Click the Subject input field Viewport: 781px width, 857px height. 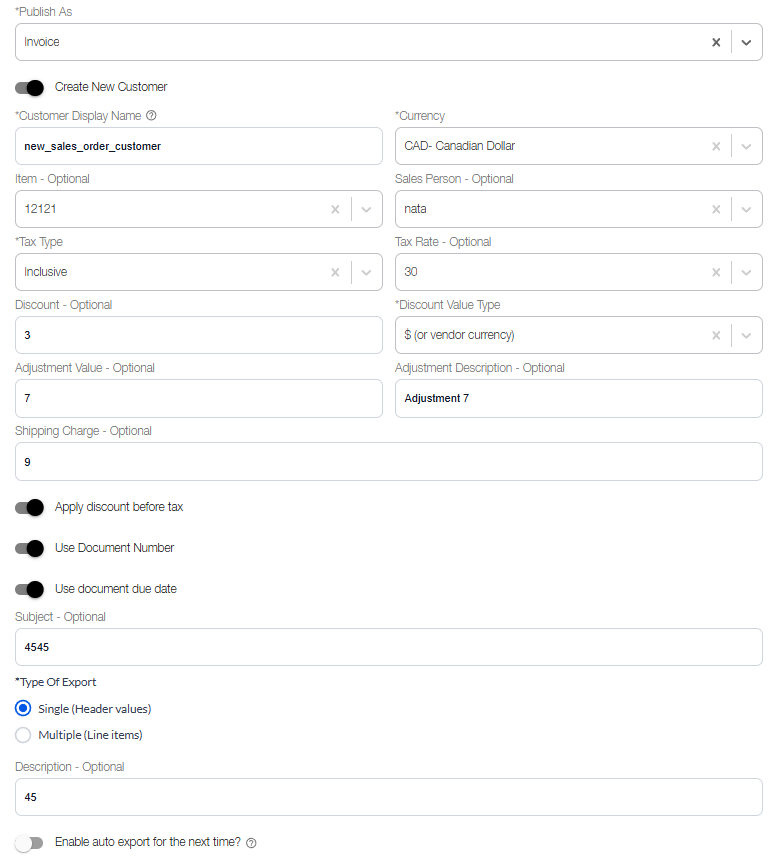tap(388, 647)
